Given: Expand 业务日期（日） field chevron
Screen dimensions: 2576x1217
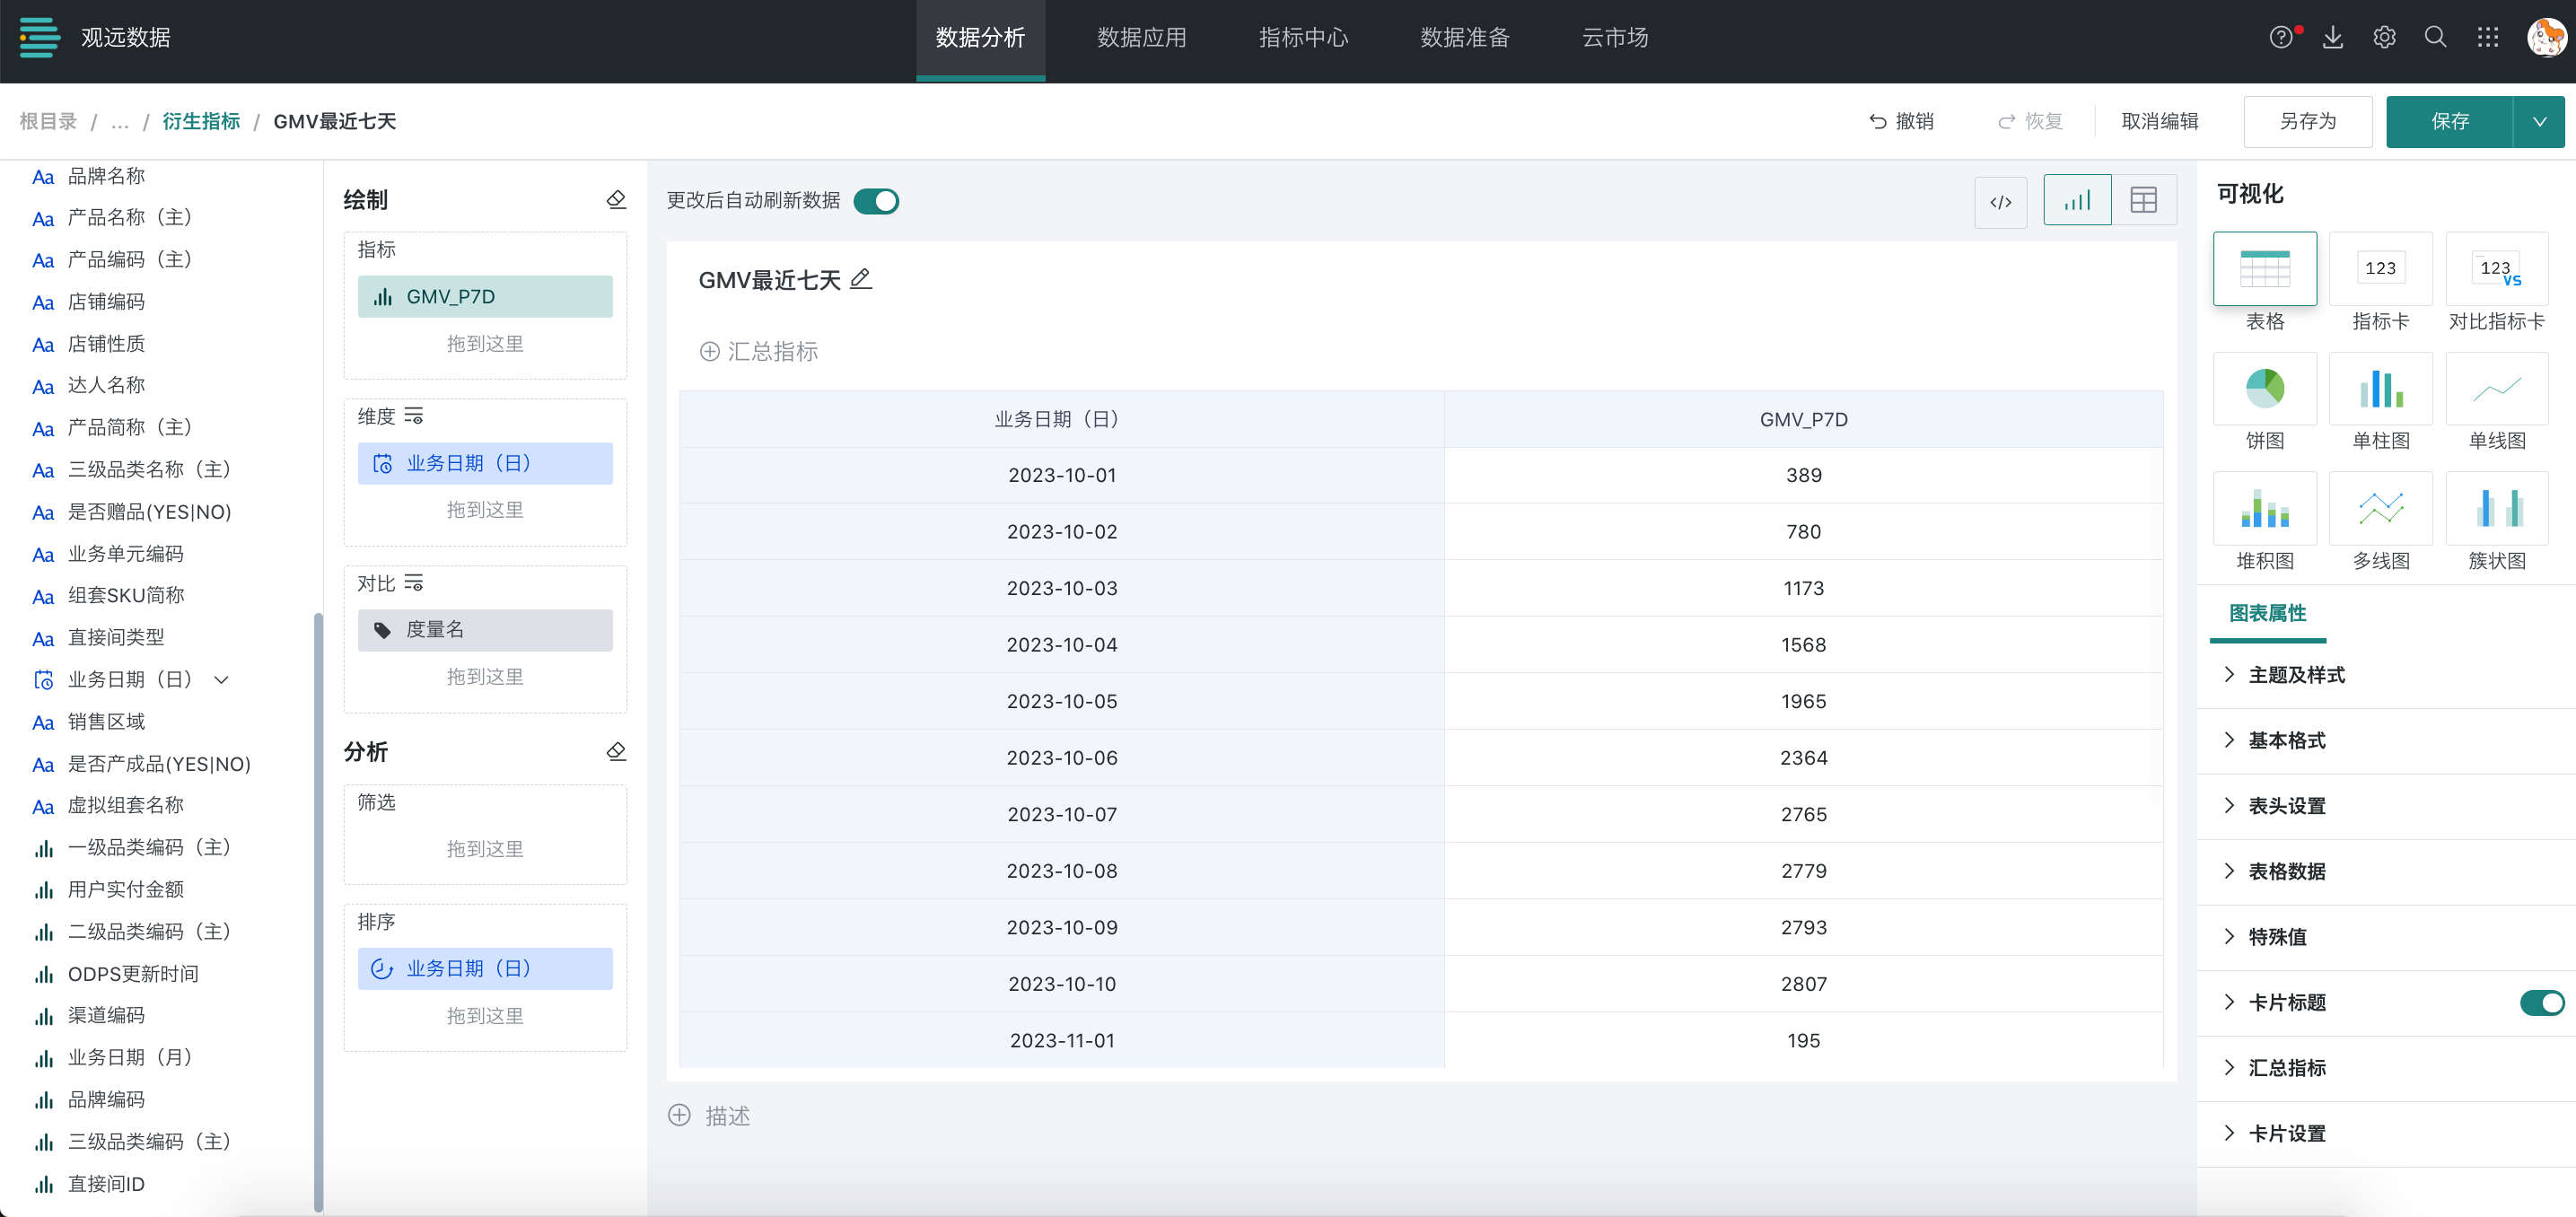Looking at the screenshot, I should 222,680.
